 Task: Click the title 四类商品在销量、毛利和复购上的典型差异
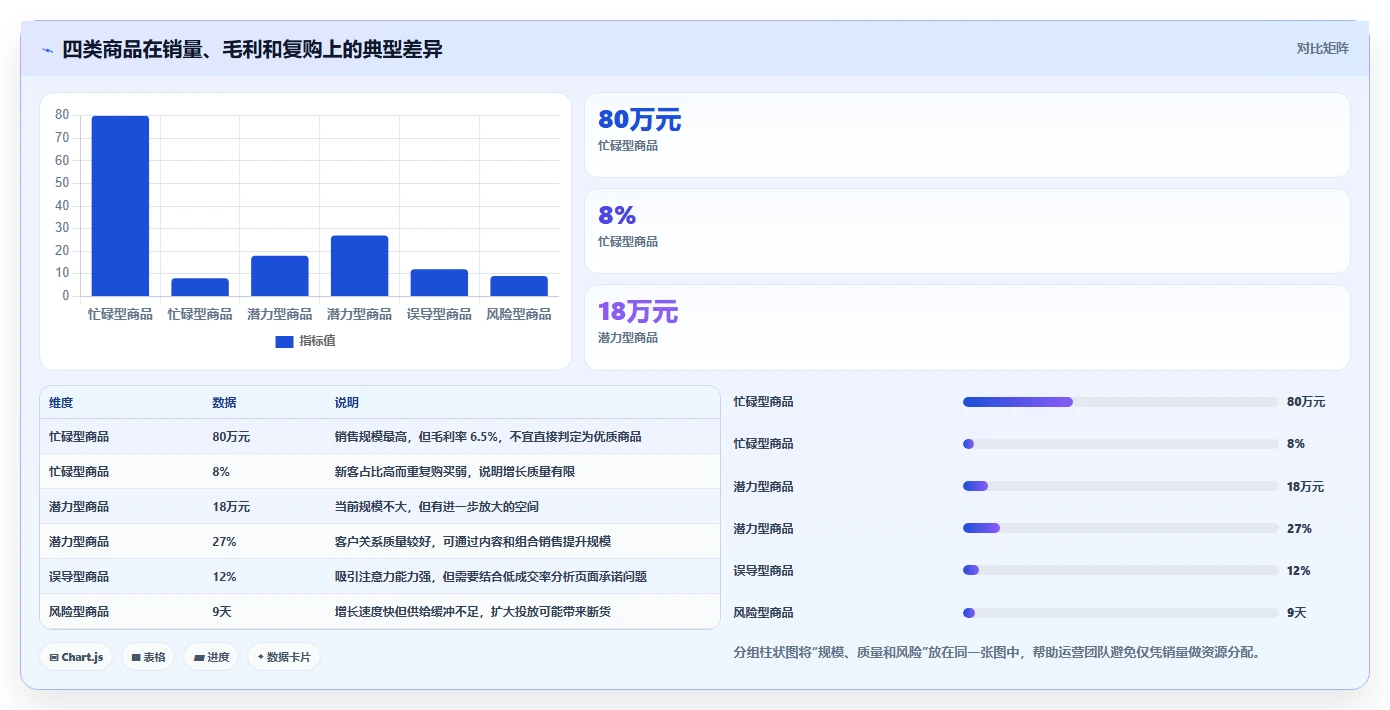tap(252, 49)
